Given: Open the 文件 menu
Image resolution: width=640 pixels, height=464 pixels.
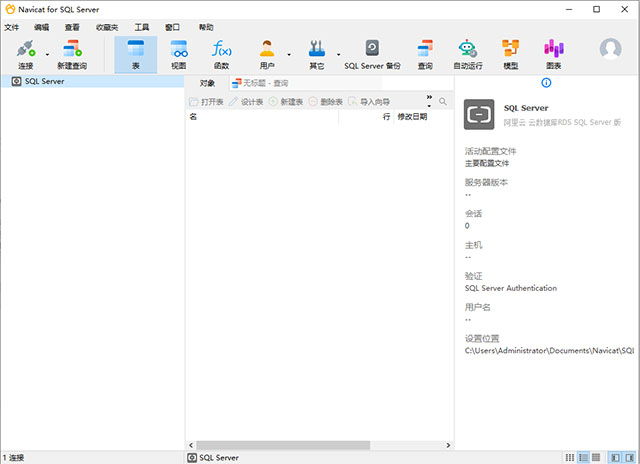Looking at the screenshot, I should pyautogui.click(x=11, y=27).
